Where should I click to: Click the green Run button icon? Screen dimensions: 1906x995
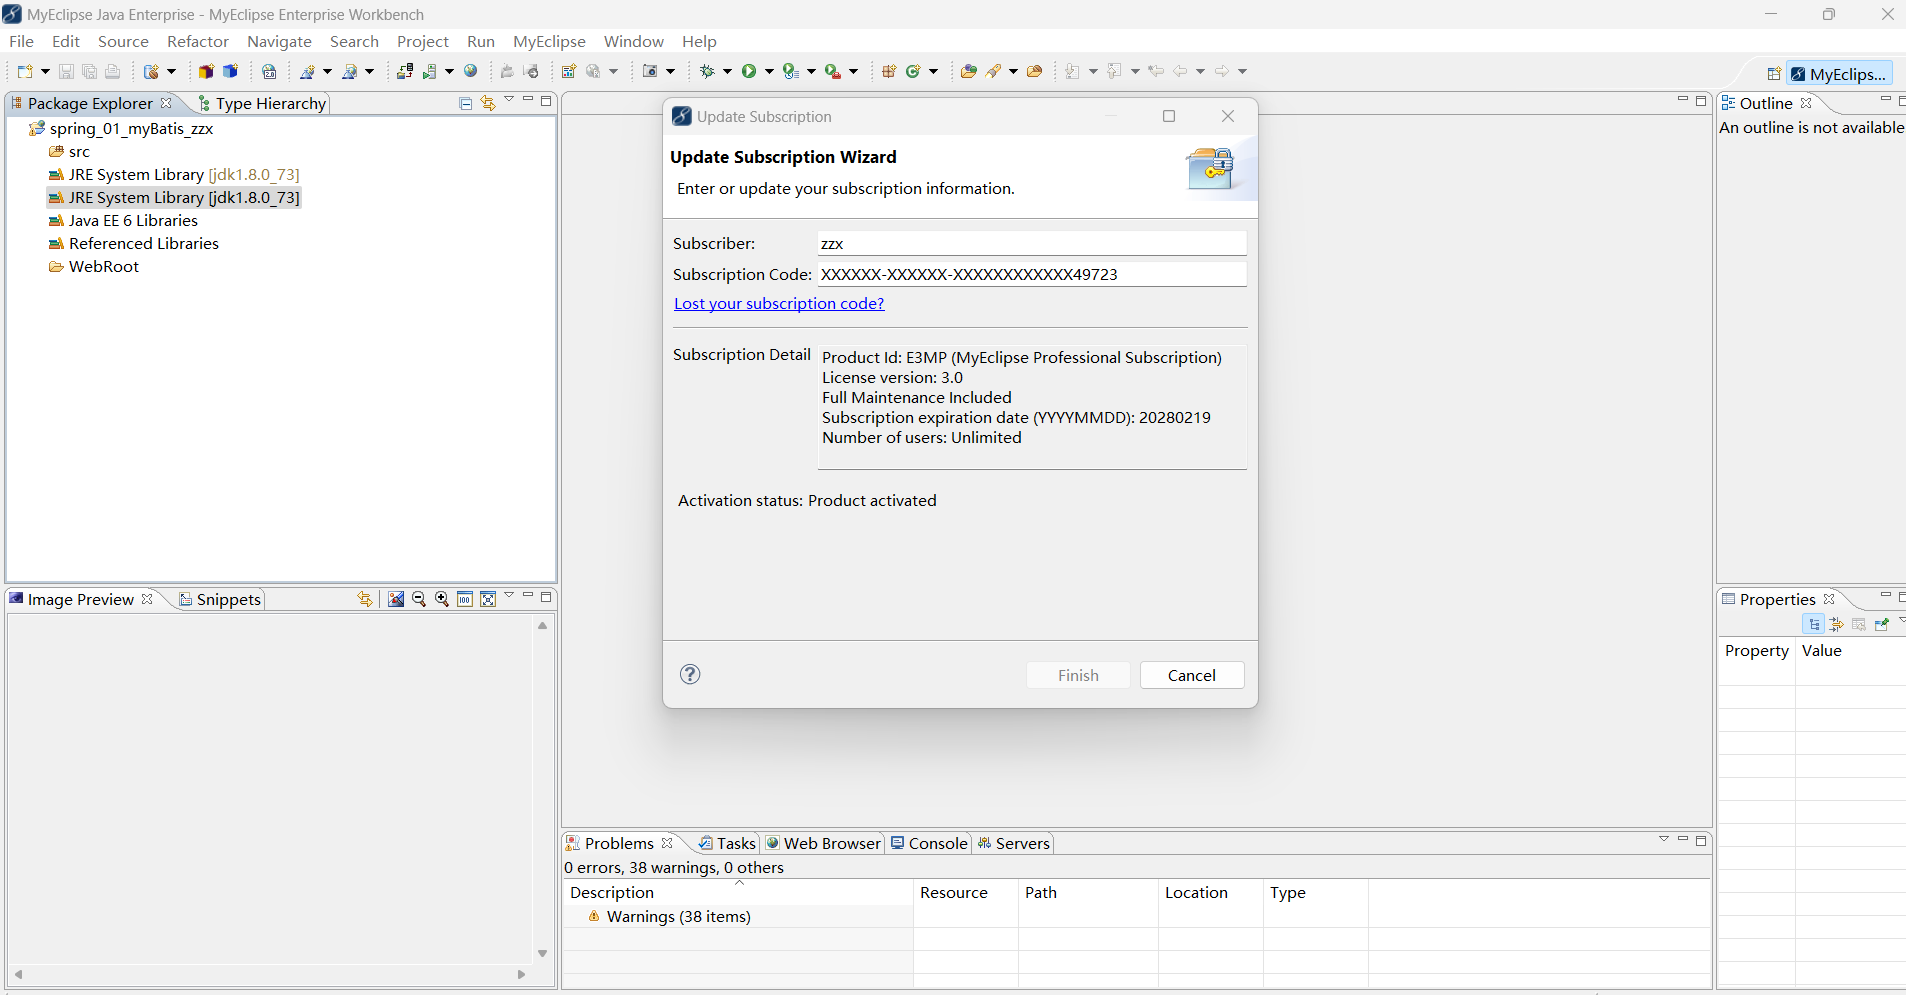pyautogui.click(x=748, y=71)
